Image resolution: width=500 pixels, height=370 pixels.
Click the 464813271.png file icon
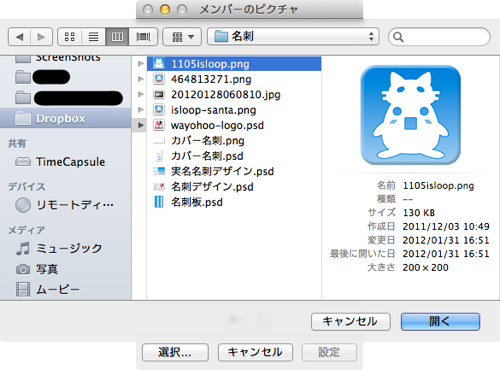(159, 79)
